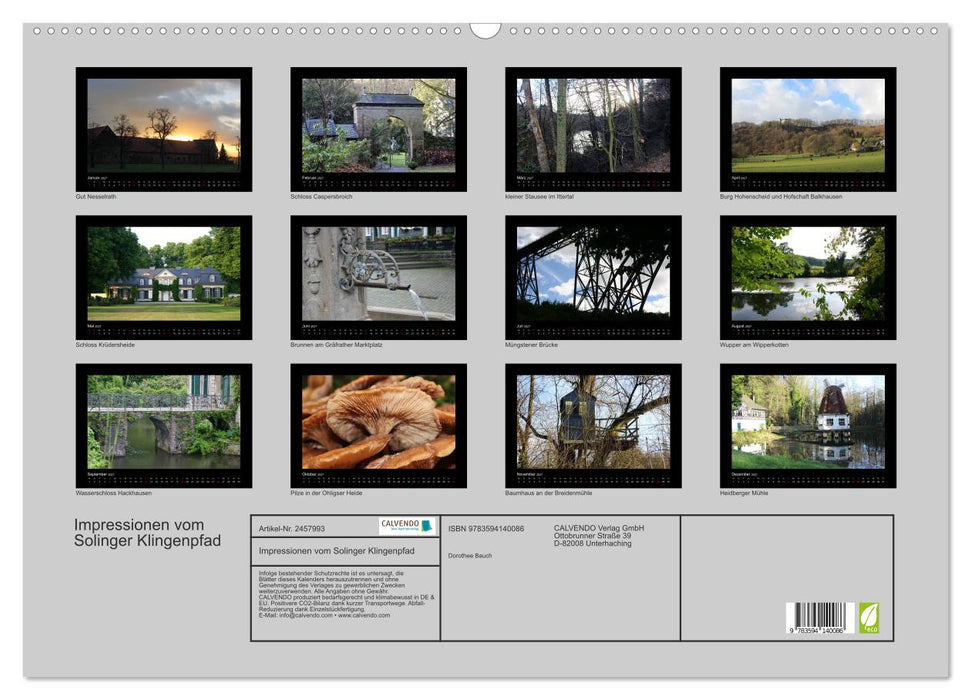Select the kleiner Stausee im Ittertal photo
The width and height of the screenshot is (971, 700).
pos(593,129)
